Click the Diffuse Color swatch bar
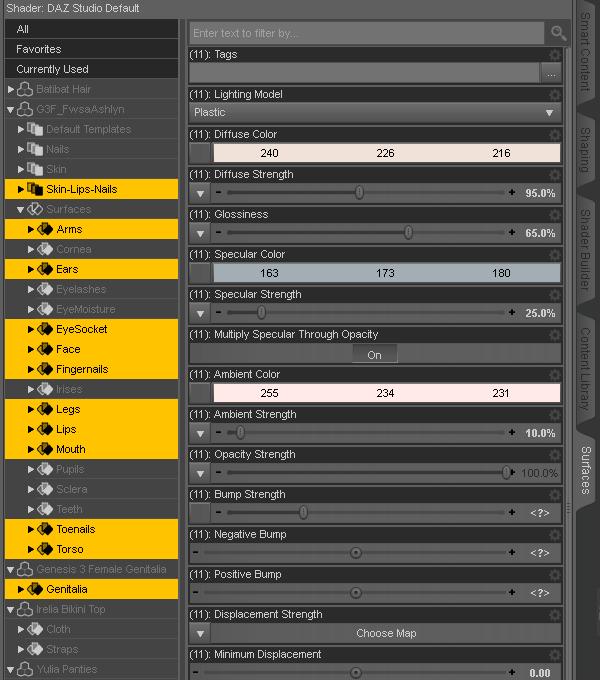600x680 pixels. click(387, 153)
